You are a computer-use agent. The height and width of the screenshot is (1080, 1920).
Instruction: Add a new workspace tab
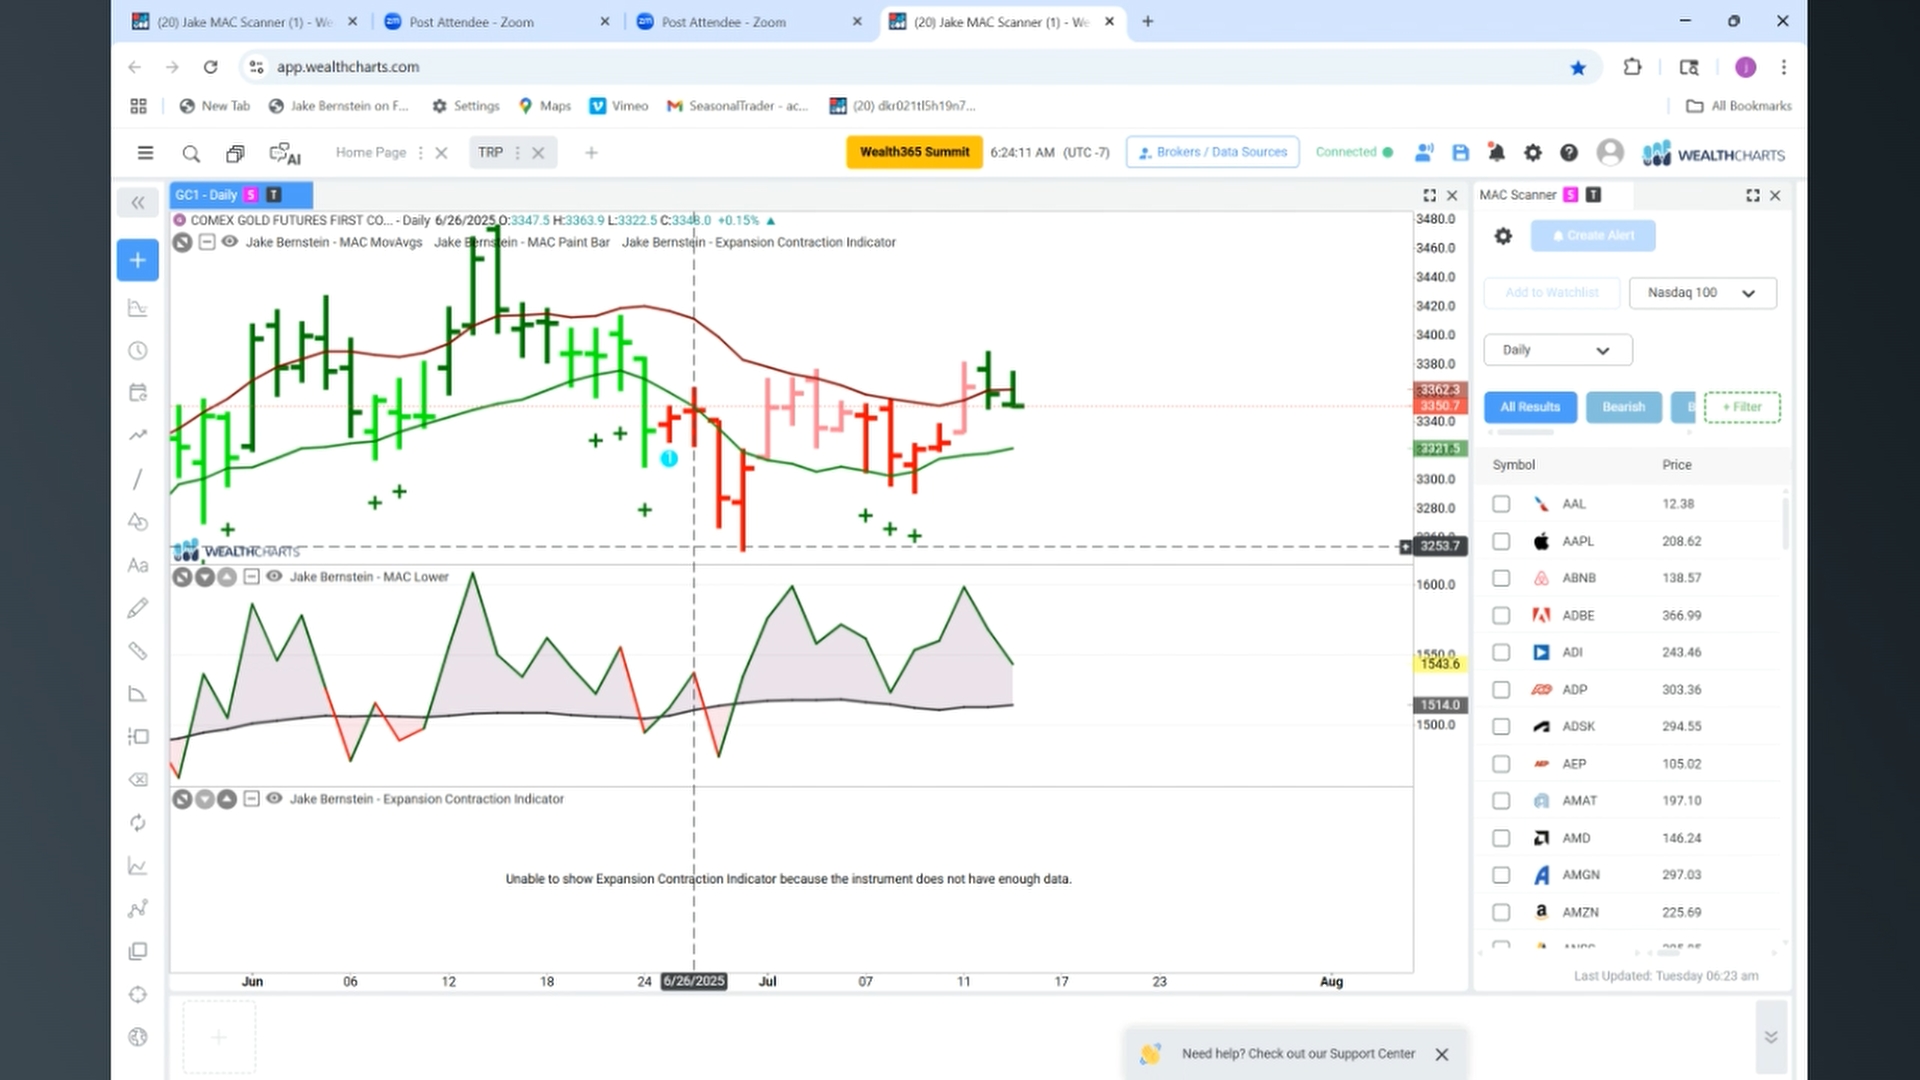pos(591,153)
